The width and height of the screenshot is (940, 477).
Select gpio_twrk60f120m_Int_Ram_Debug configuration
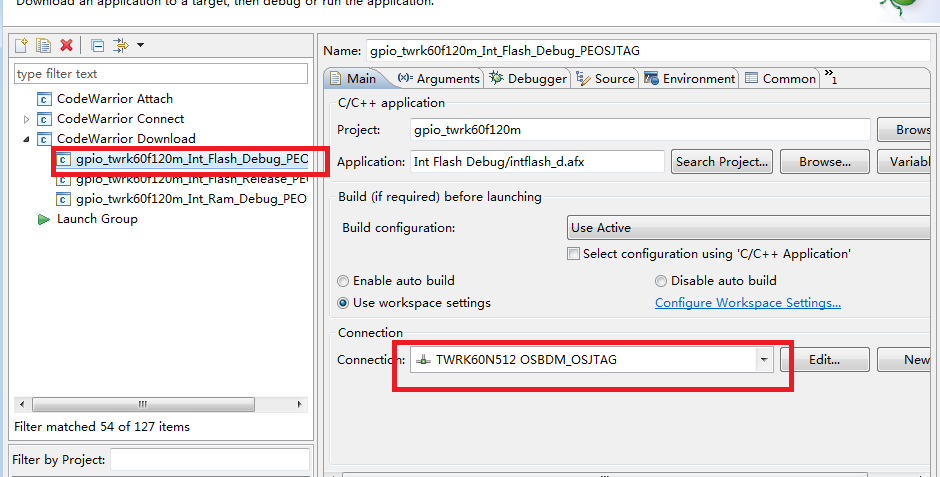191,199
